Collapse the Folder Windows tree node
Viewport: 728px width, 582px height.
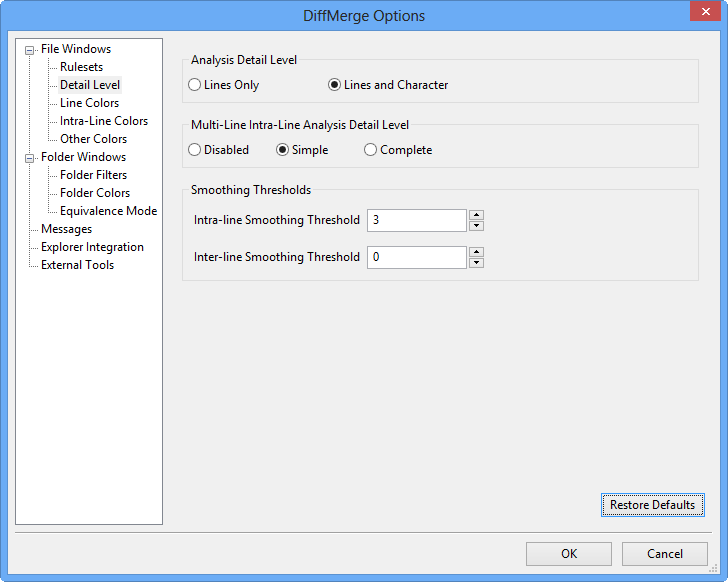30,158
